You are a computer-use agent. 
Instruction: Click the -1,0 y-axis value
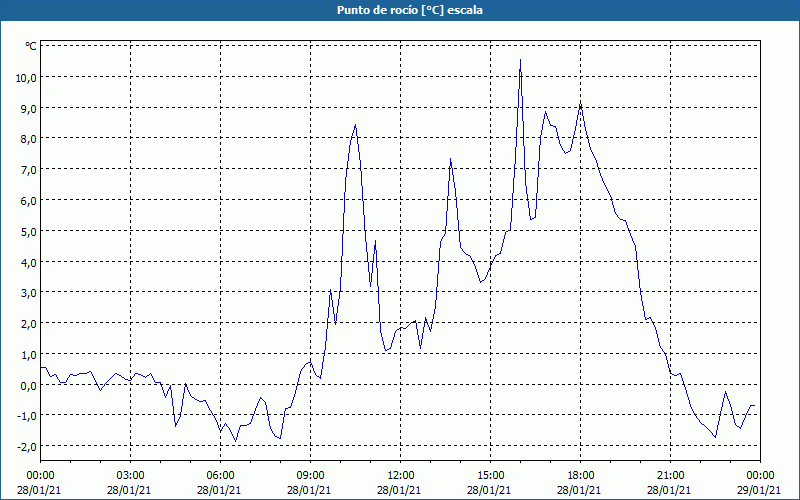coord(27,415)
